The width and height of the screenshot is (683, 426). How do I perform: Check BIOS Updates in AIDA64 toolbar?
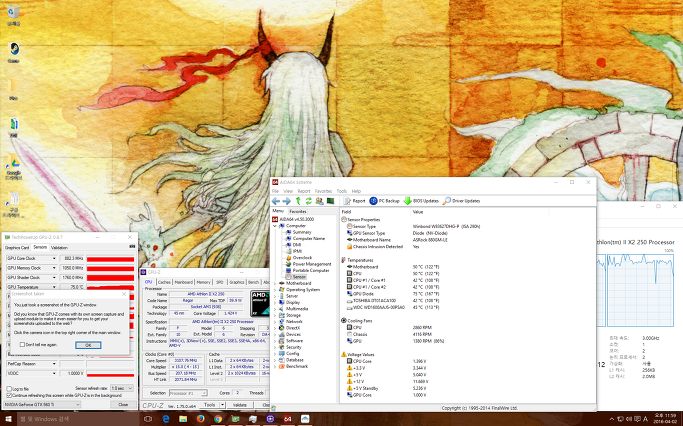click(421, 201)
